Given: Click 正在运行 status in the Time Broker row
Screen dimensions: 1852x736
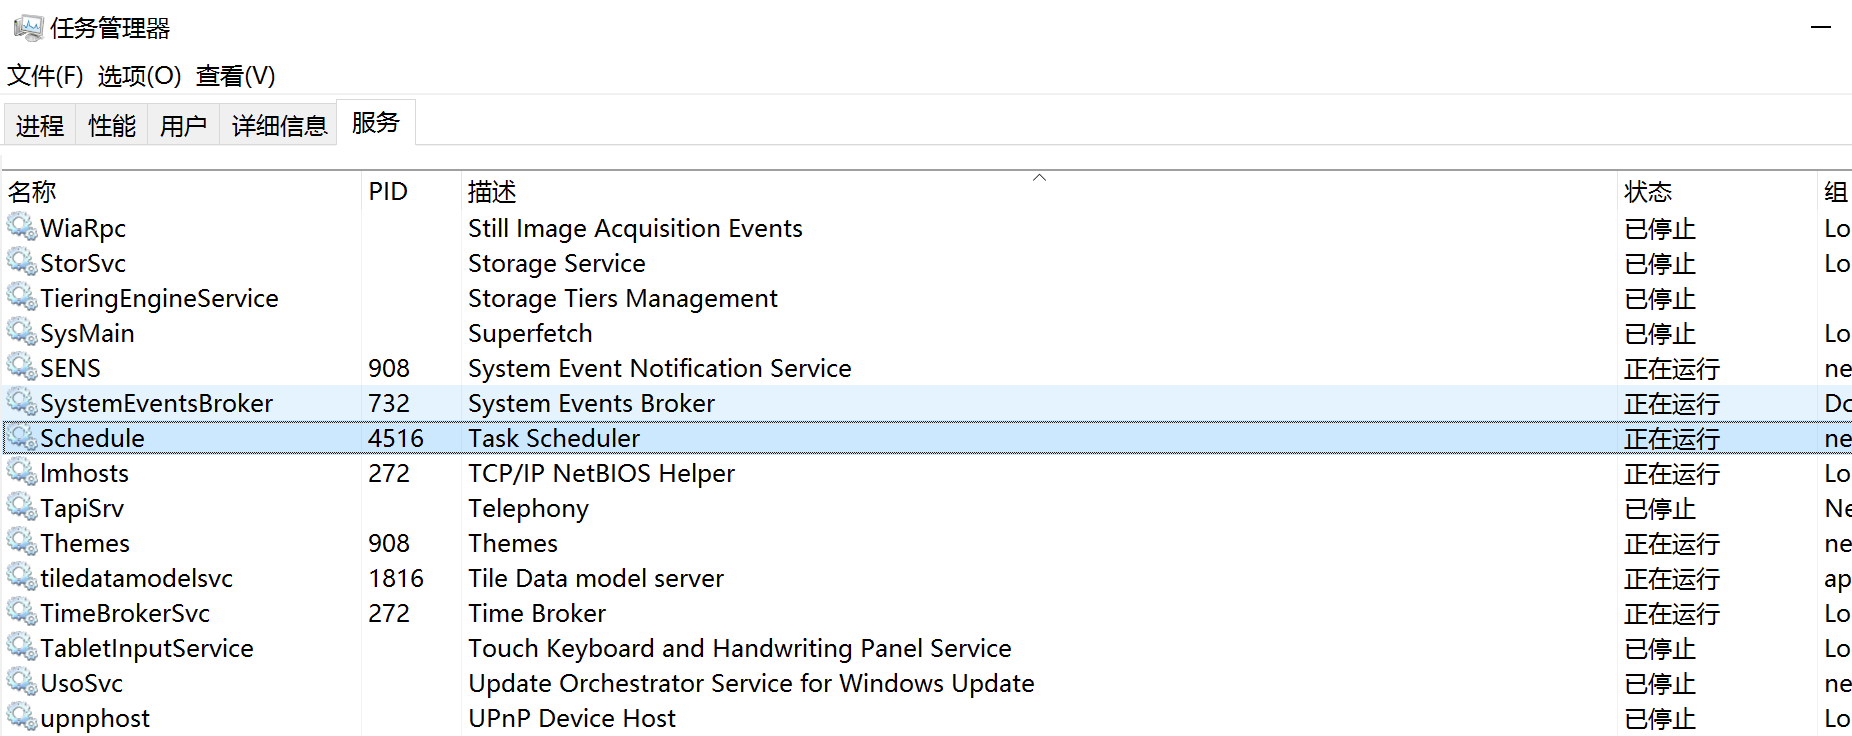Looking at the screenshot, I should pyautogui.click(x=1672, y=613).
